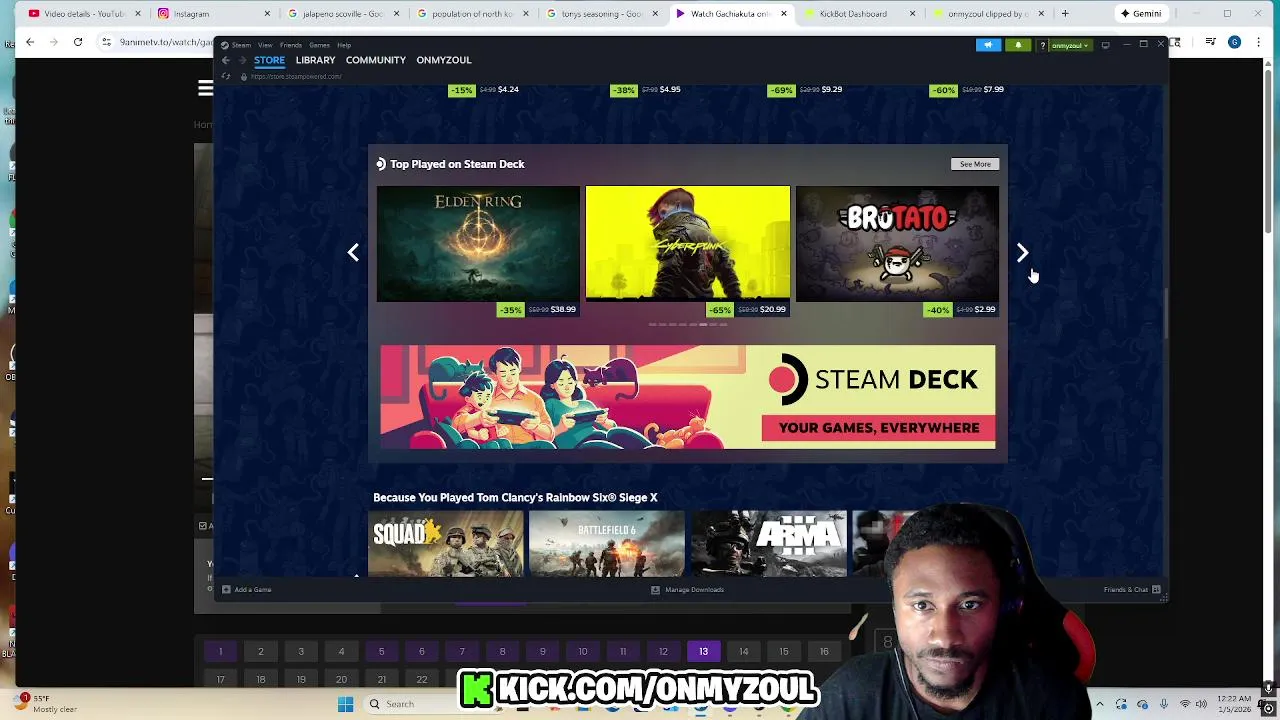This screenshot has height=720, width=1280.
Task: Open taskbar network settings icon
Action: coord(1186,704)
